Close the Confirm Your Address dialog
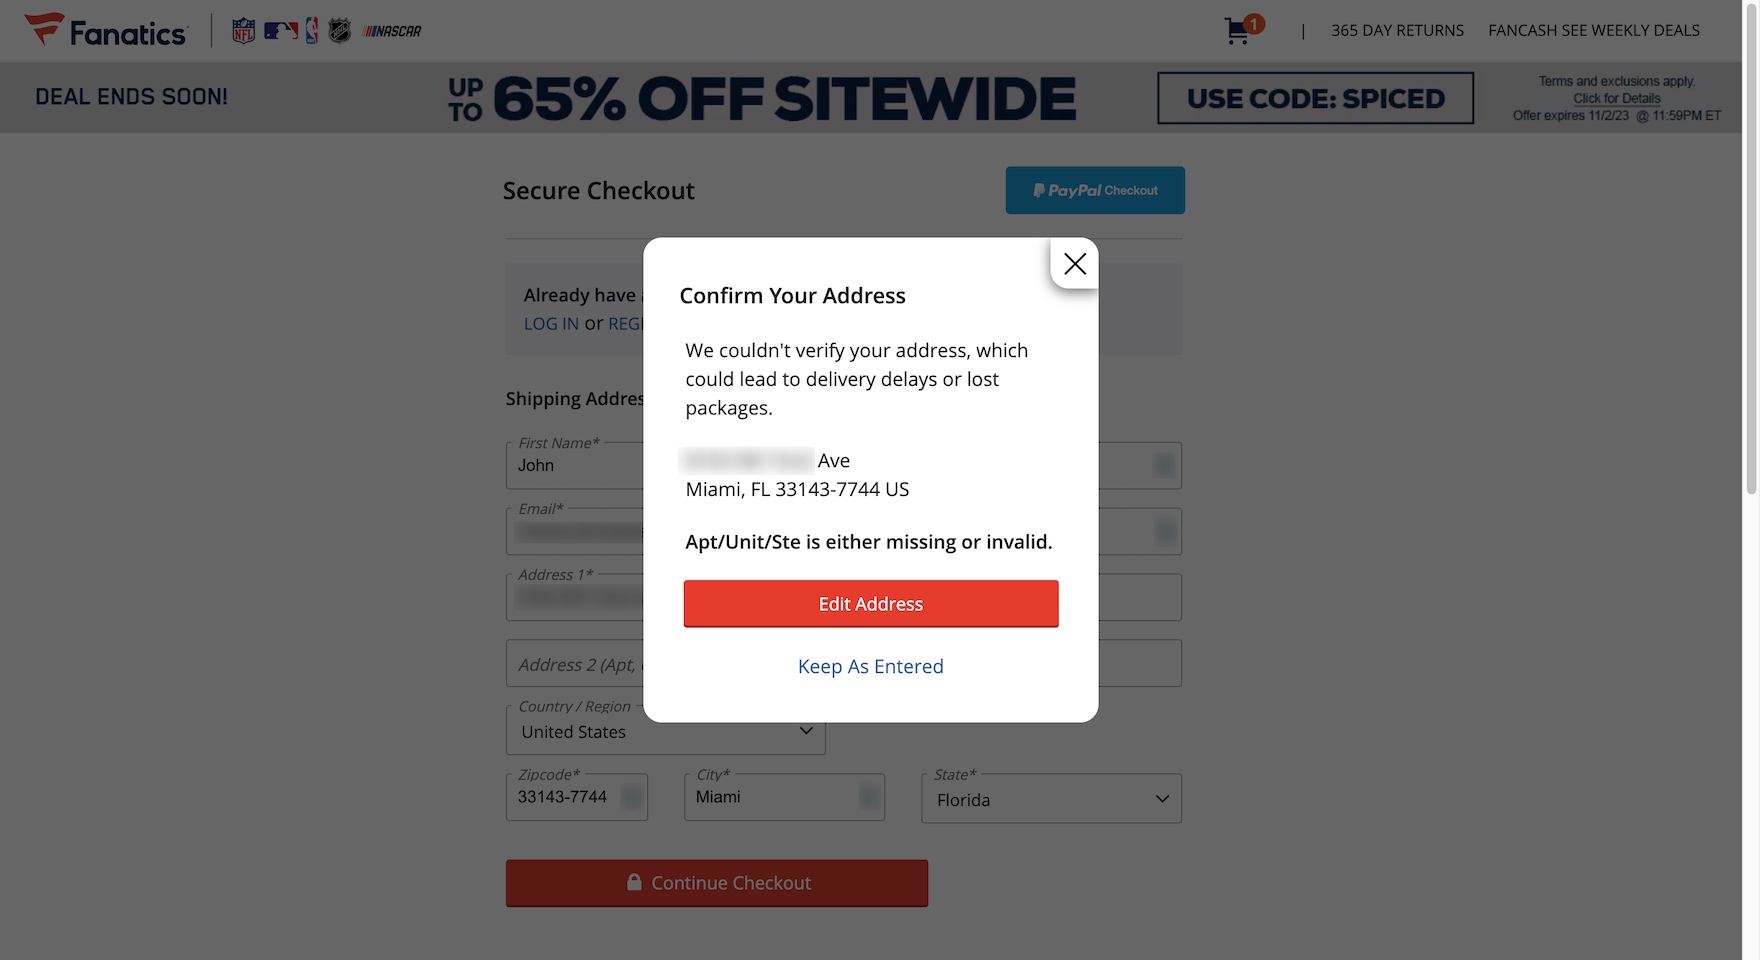Image resolution: width=1760 pixels, height=960 pixels. click(x=1074, y=264)
